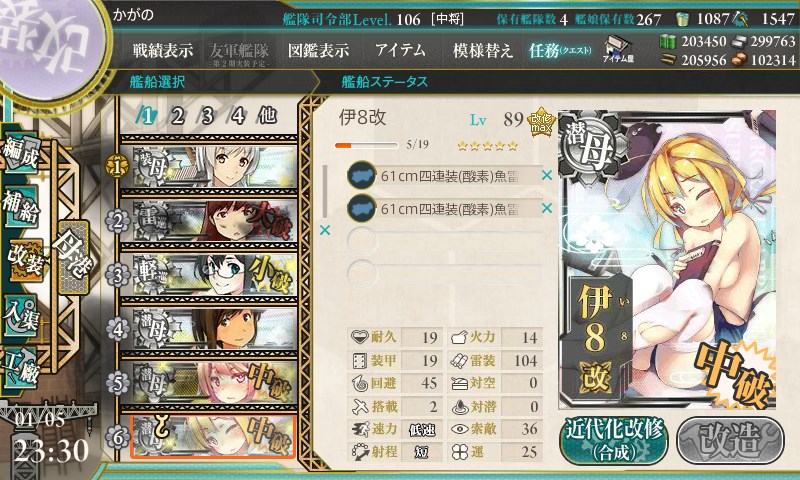This screenshot has height=480, width=800.
Task: Remove second 61cm四連装(酸素)魚雷 with its X
Action: (x=546, y=208)
